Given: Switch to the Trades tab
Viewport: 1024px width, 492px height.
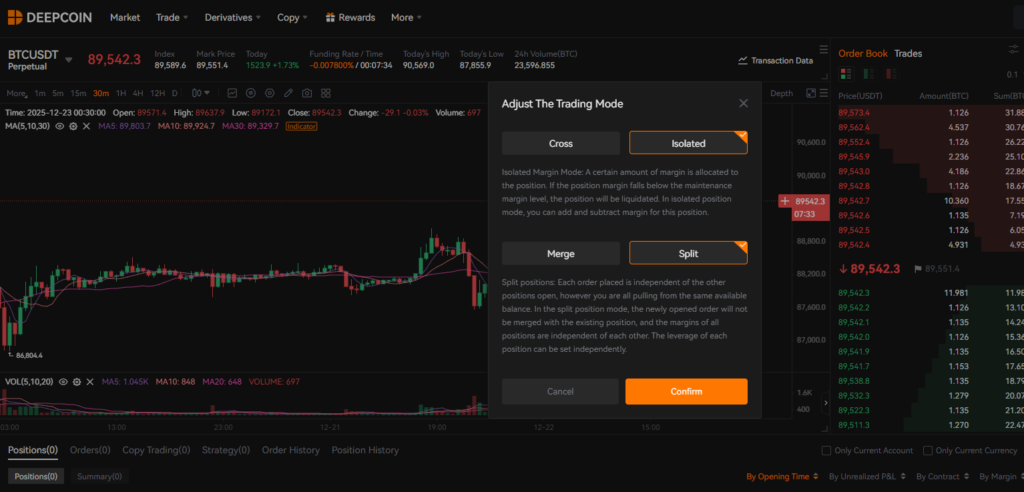Looking at the screenshot, I should pos(908,54).
